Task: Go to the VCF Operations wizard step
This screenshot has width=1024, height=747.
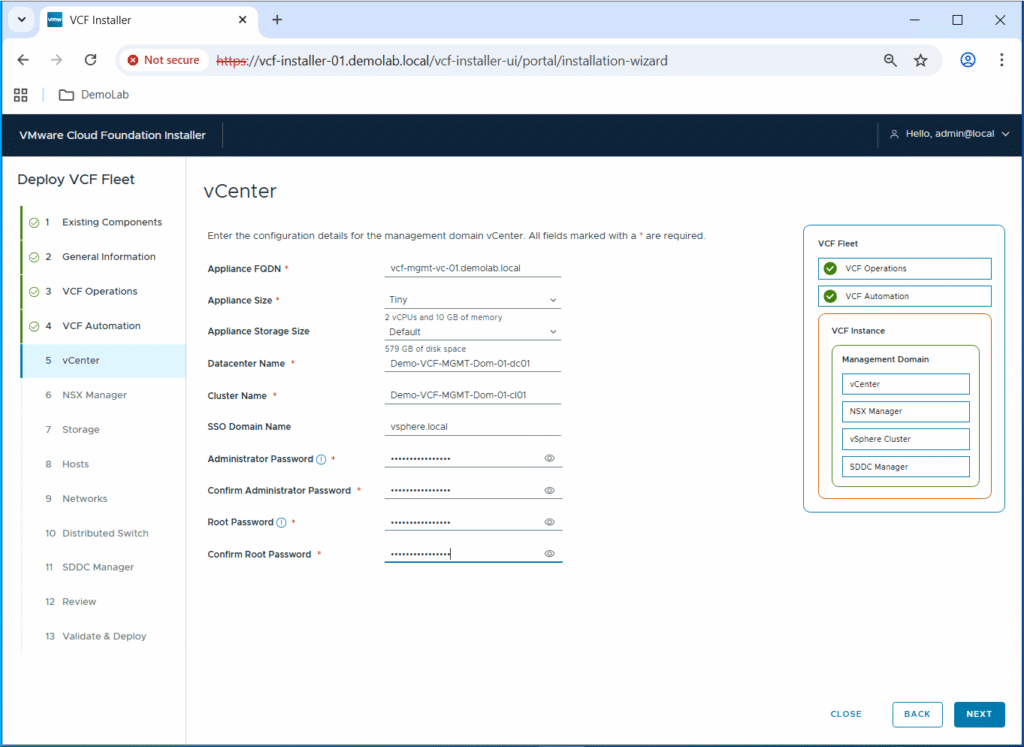Action: [x=99, y=291]
